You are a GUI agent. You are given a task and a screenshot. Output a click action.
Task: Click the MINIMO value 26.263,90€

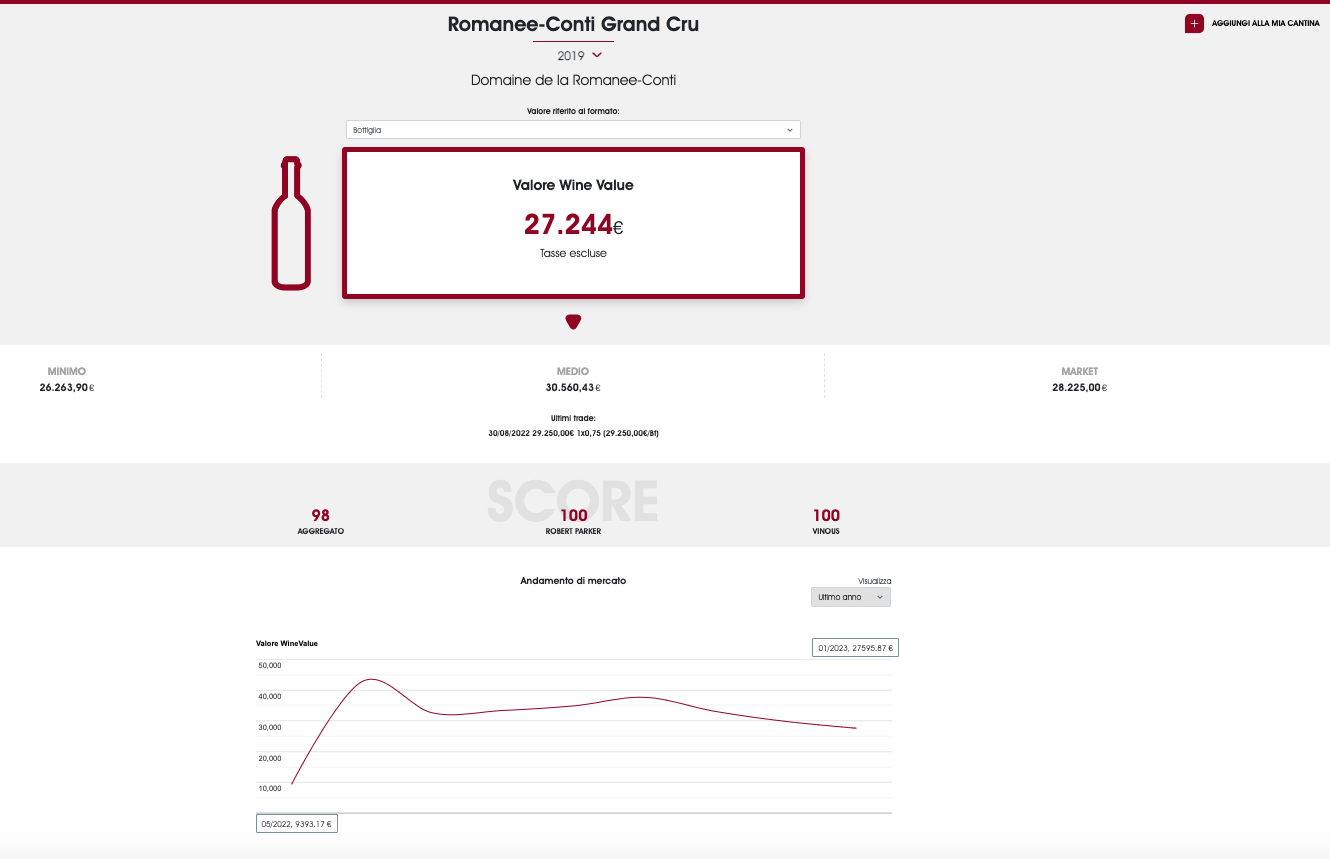click(67, 387)
